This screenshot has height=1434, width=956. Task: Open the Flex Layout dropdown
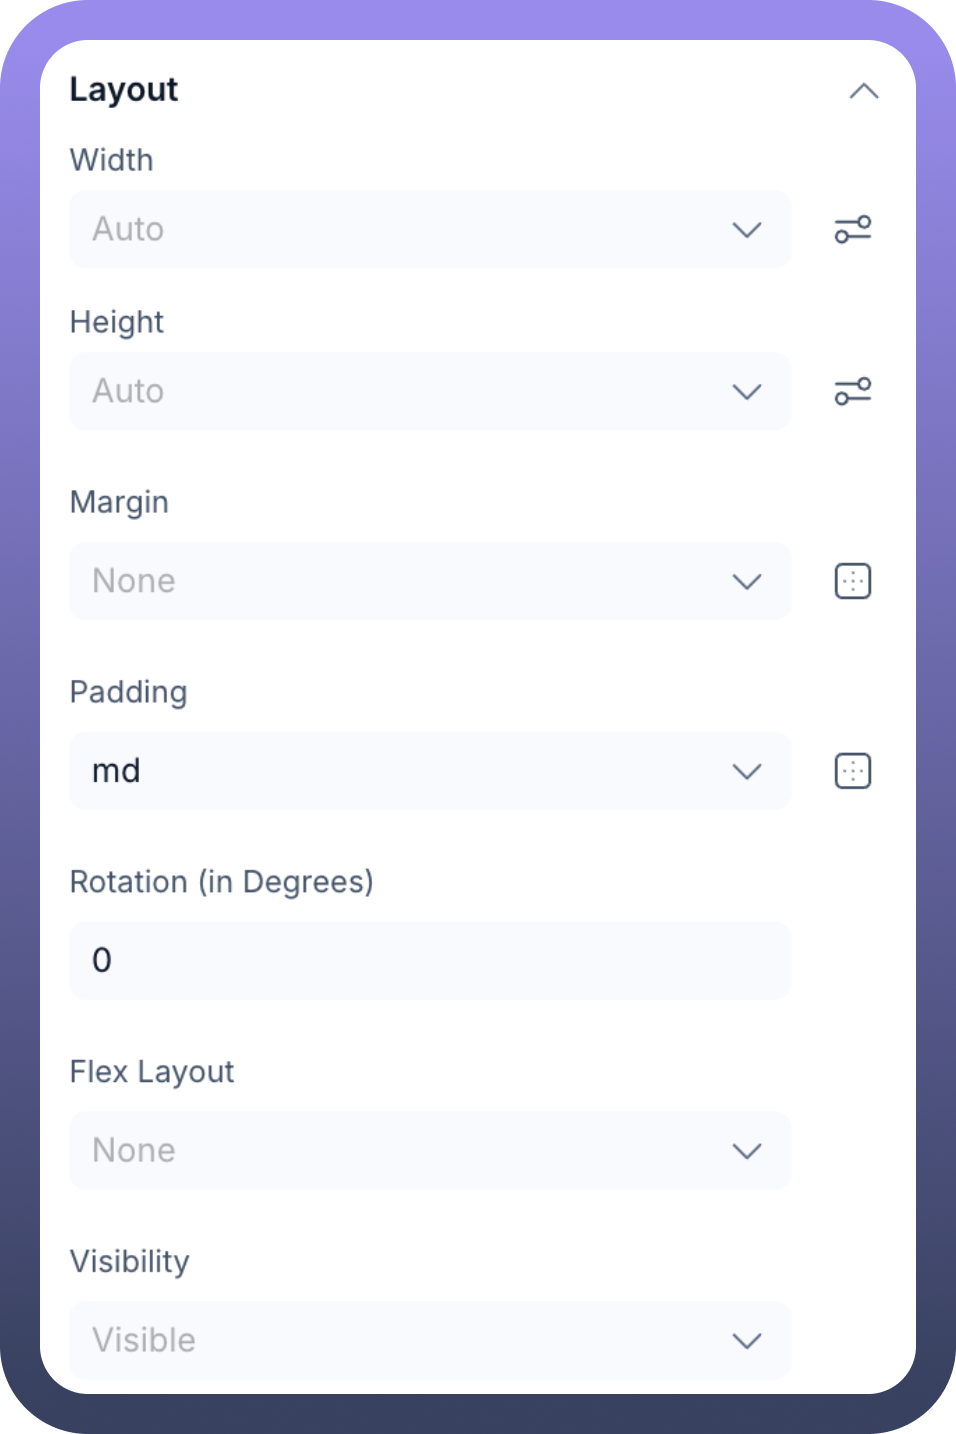pos(430,1151)
